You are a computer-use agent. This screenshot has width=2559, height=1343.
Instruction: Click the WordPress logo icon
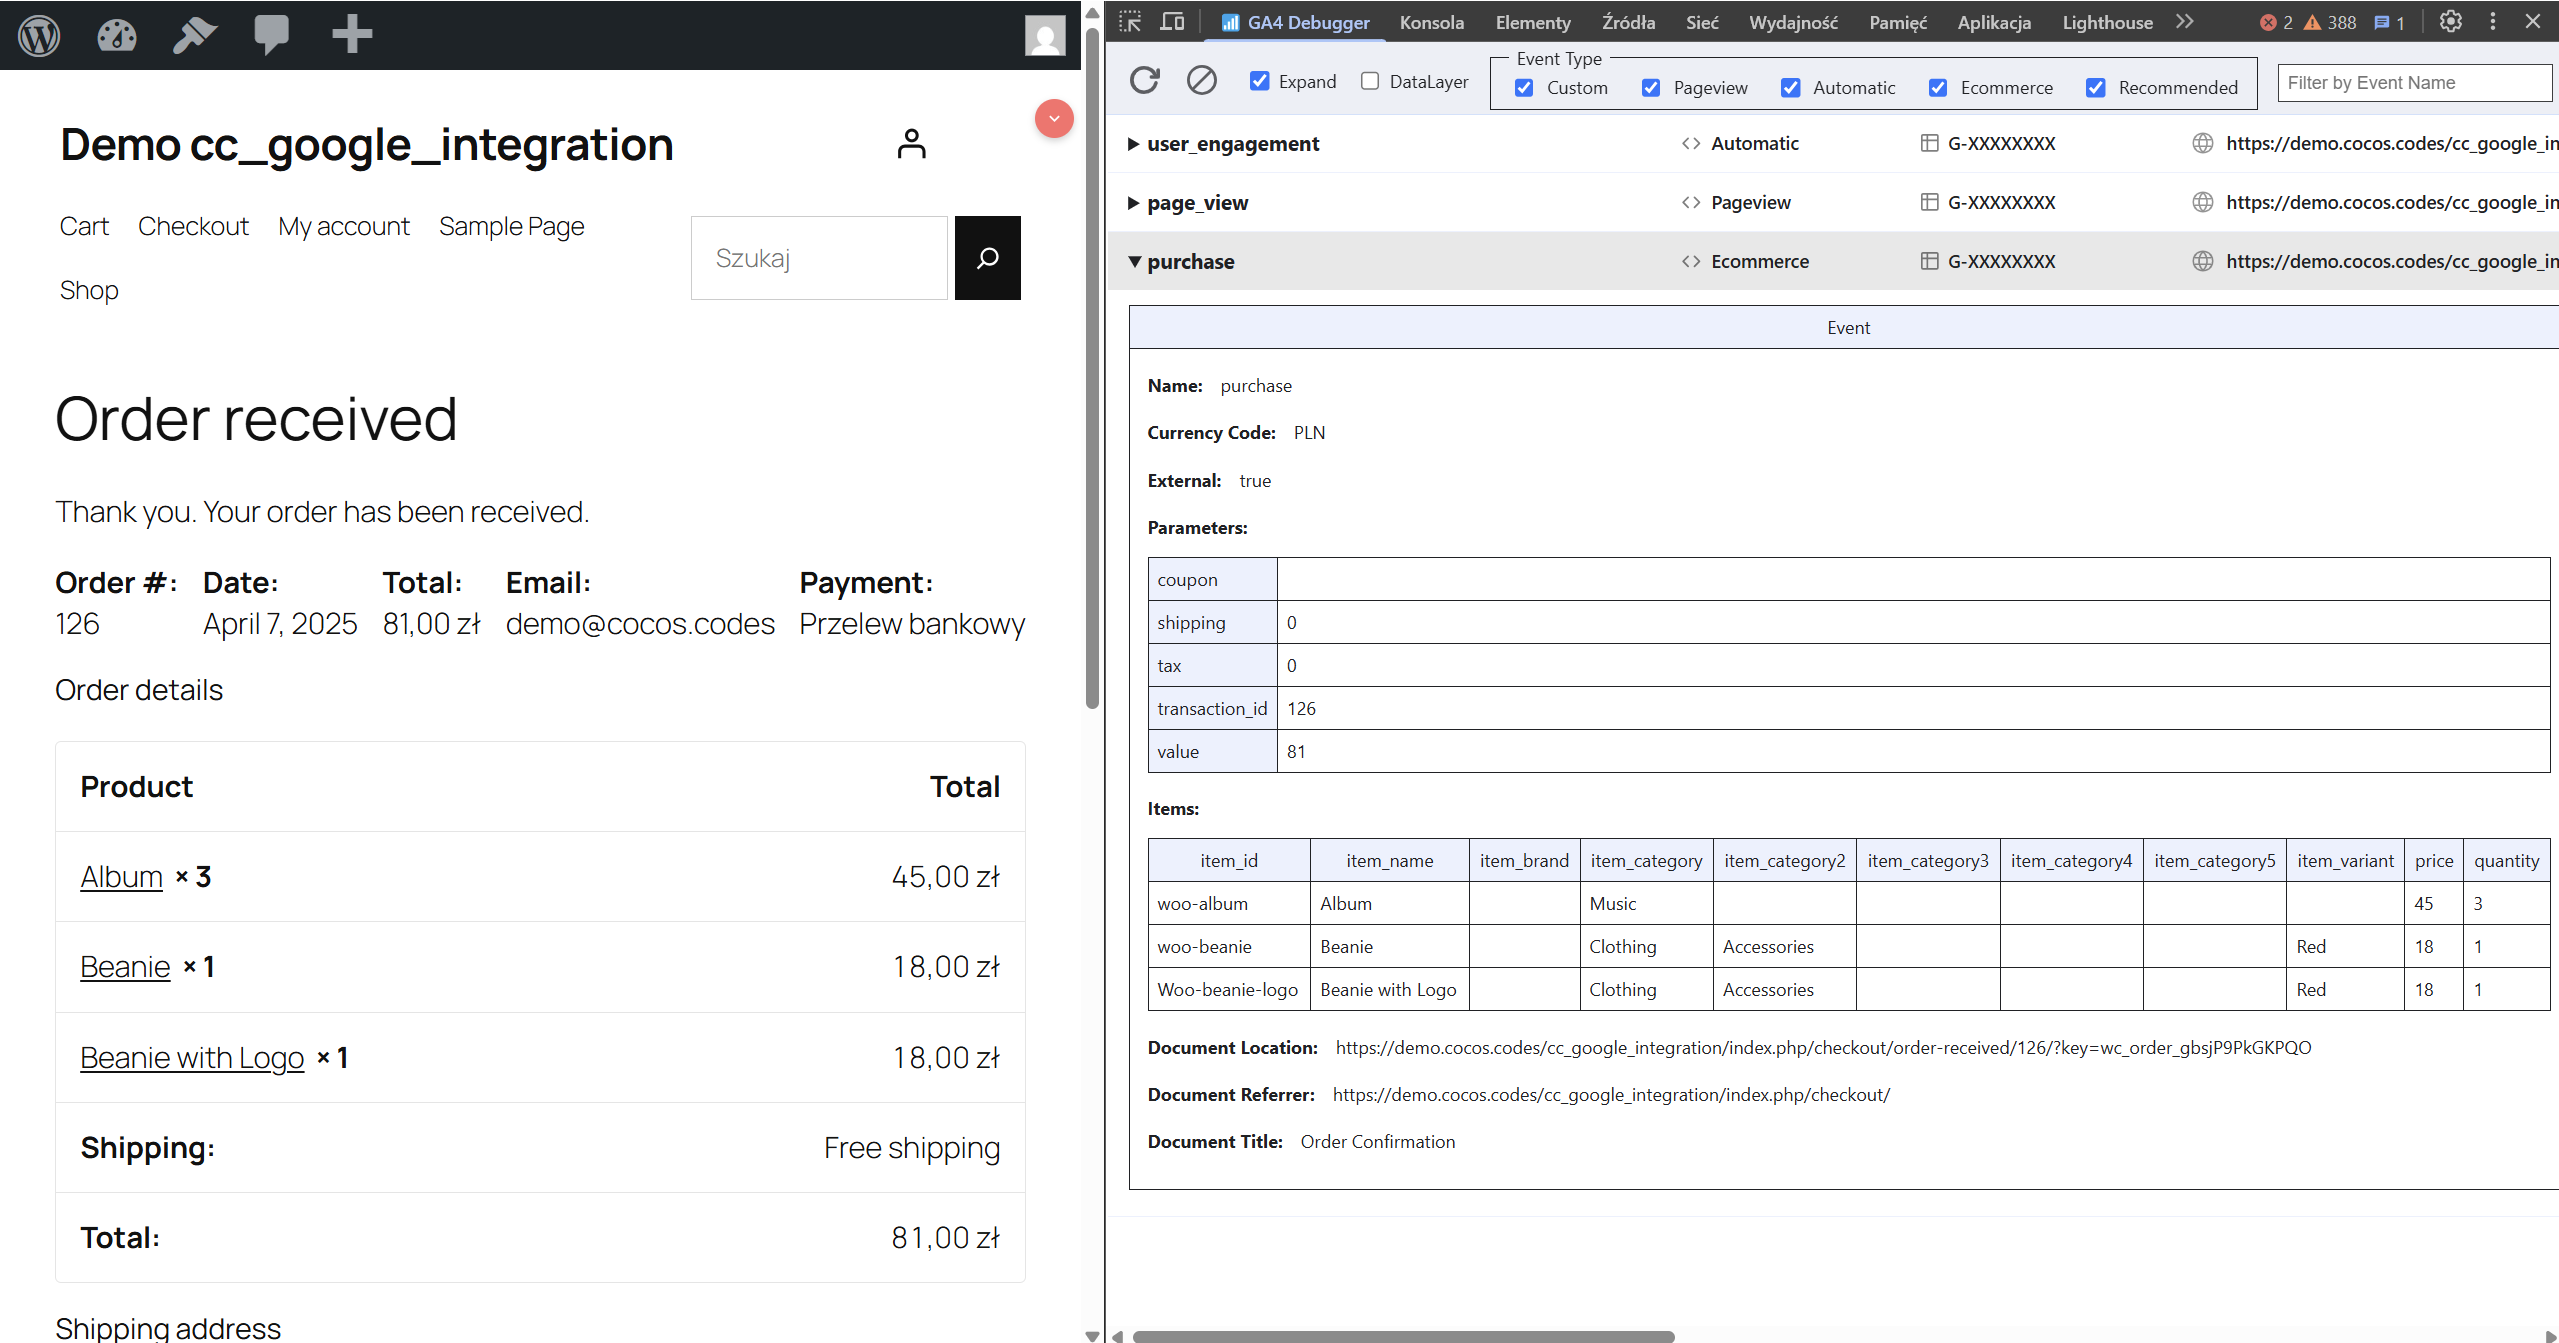tap(40, 35)
